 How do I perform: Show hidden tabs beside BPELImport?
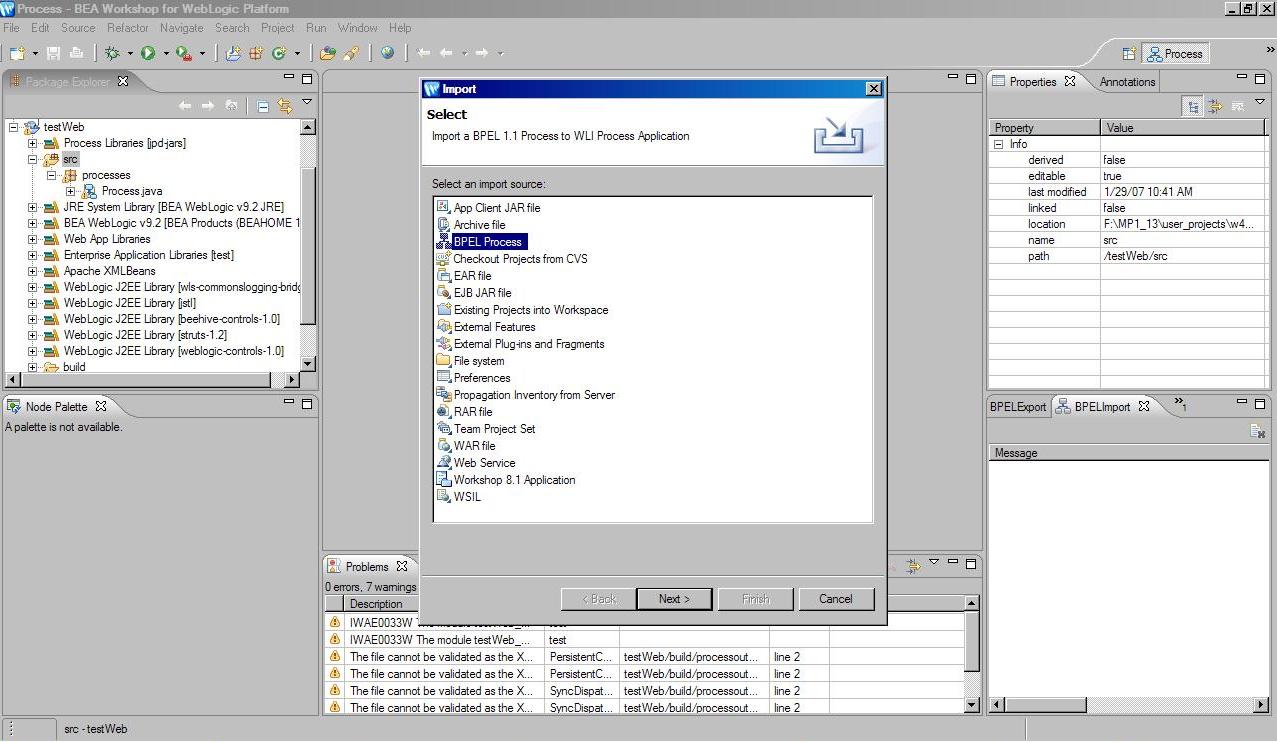(1181, 404)
